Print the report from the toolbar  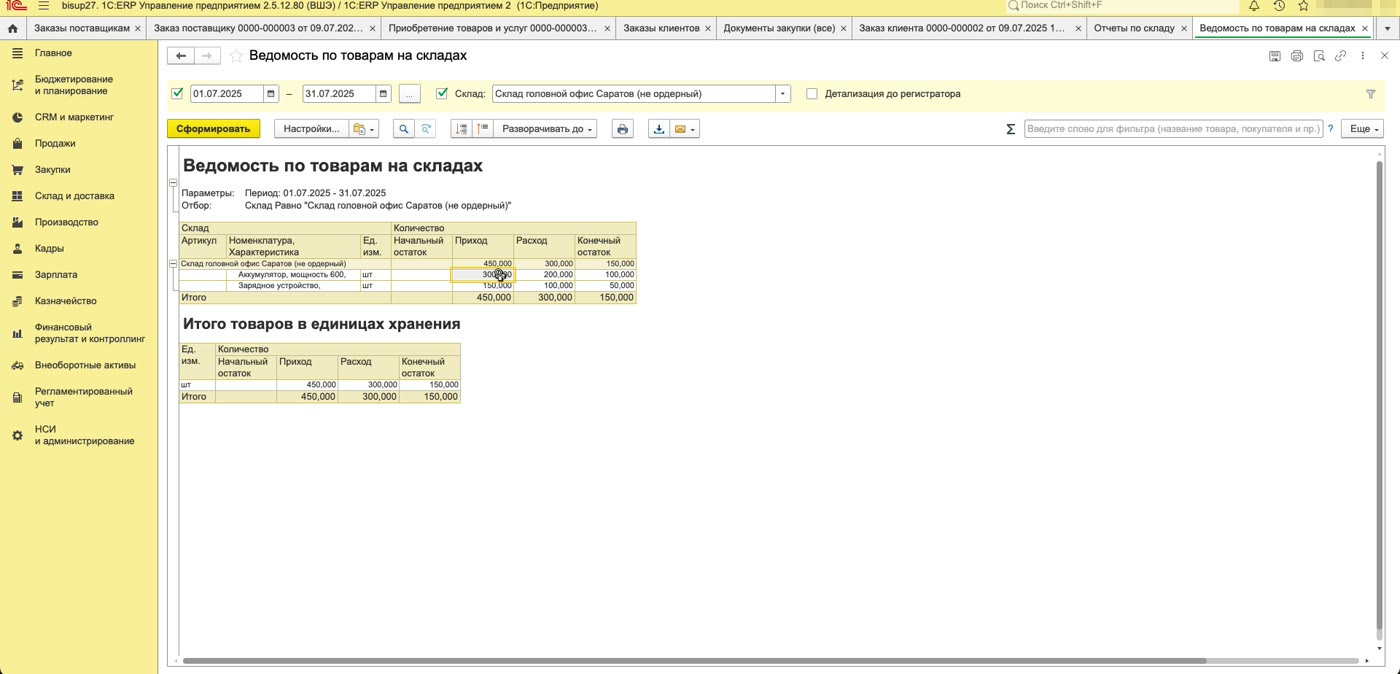tap(623, 129)
